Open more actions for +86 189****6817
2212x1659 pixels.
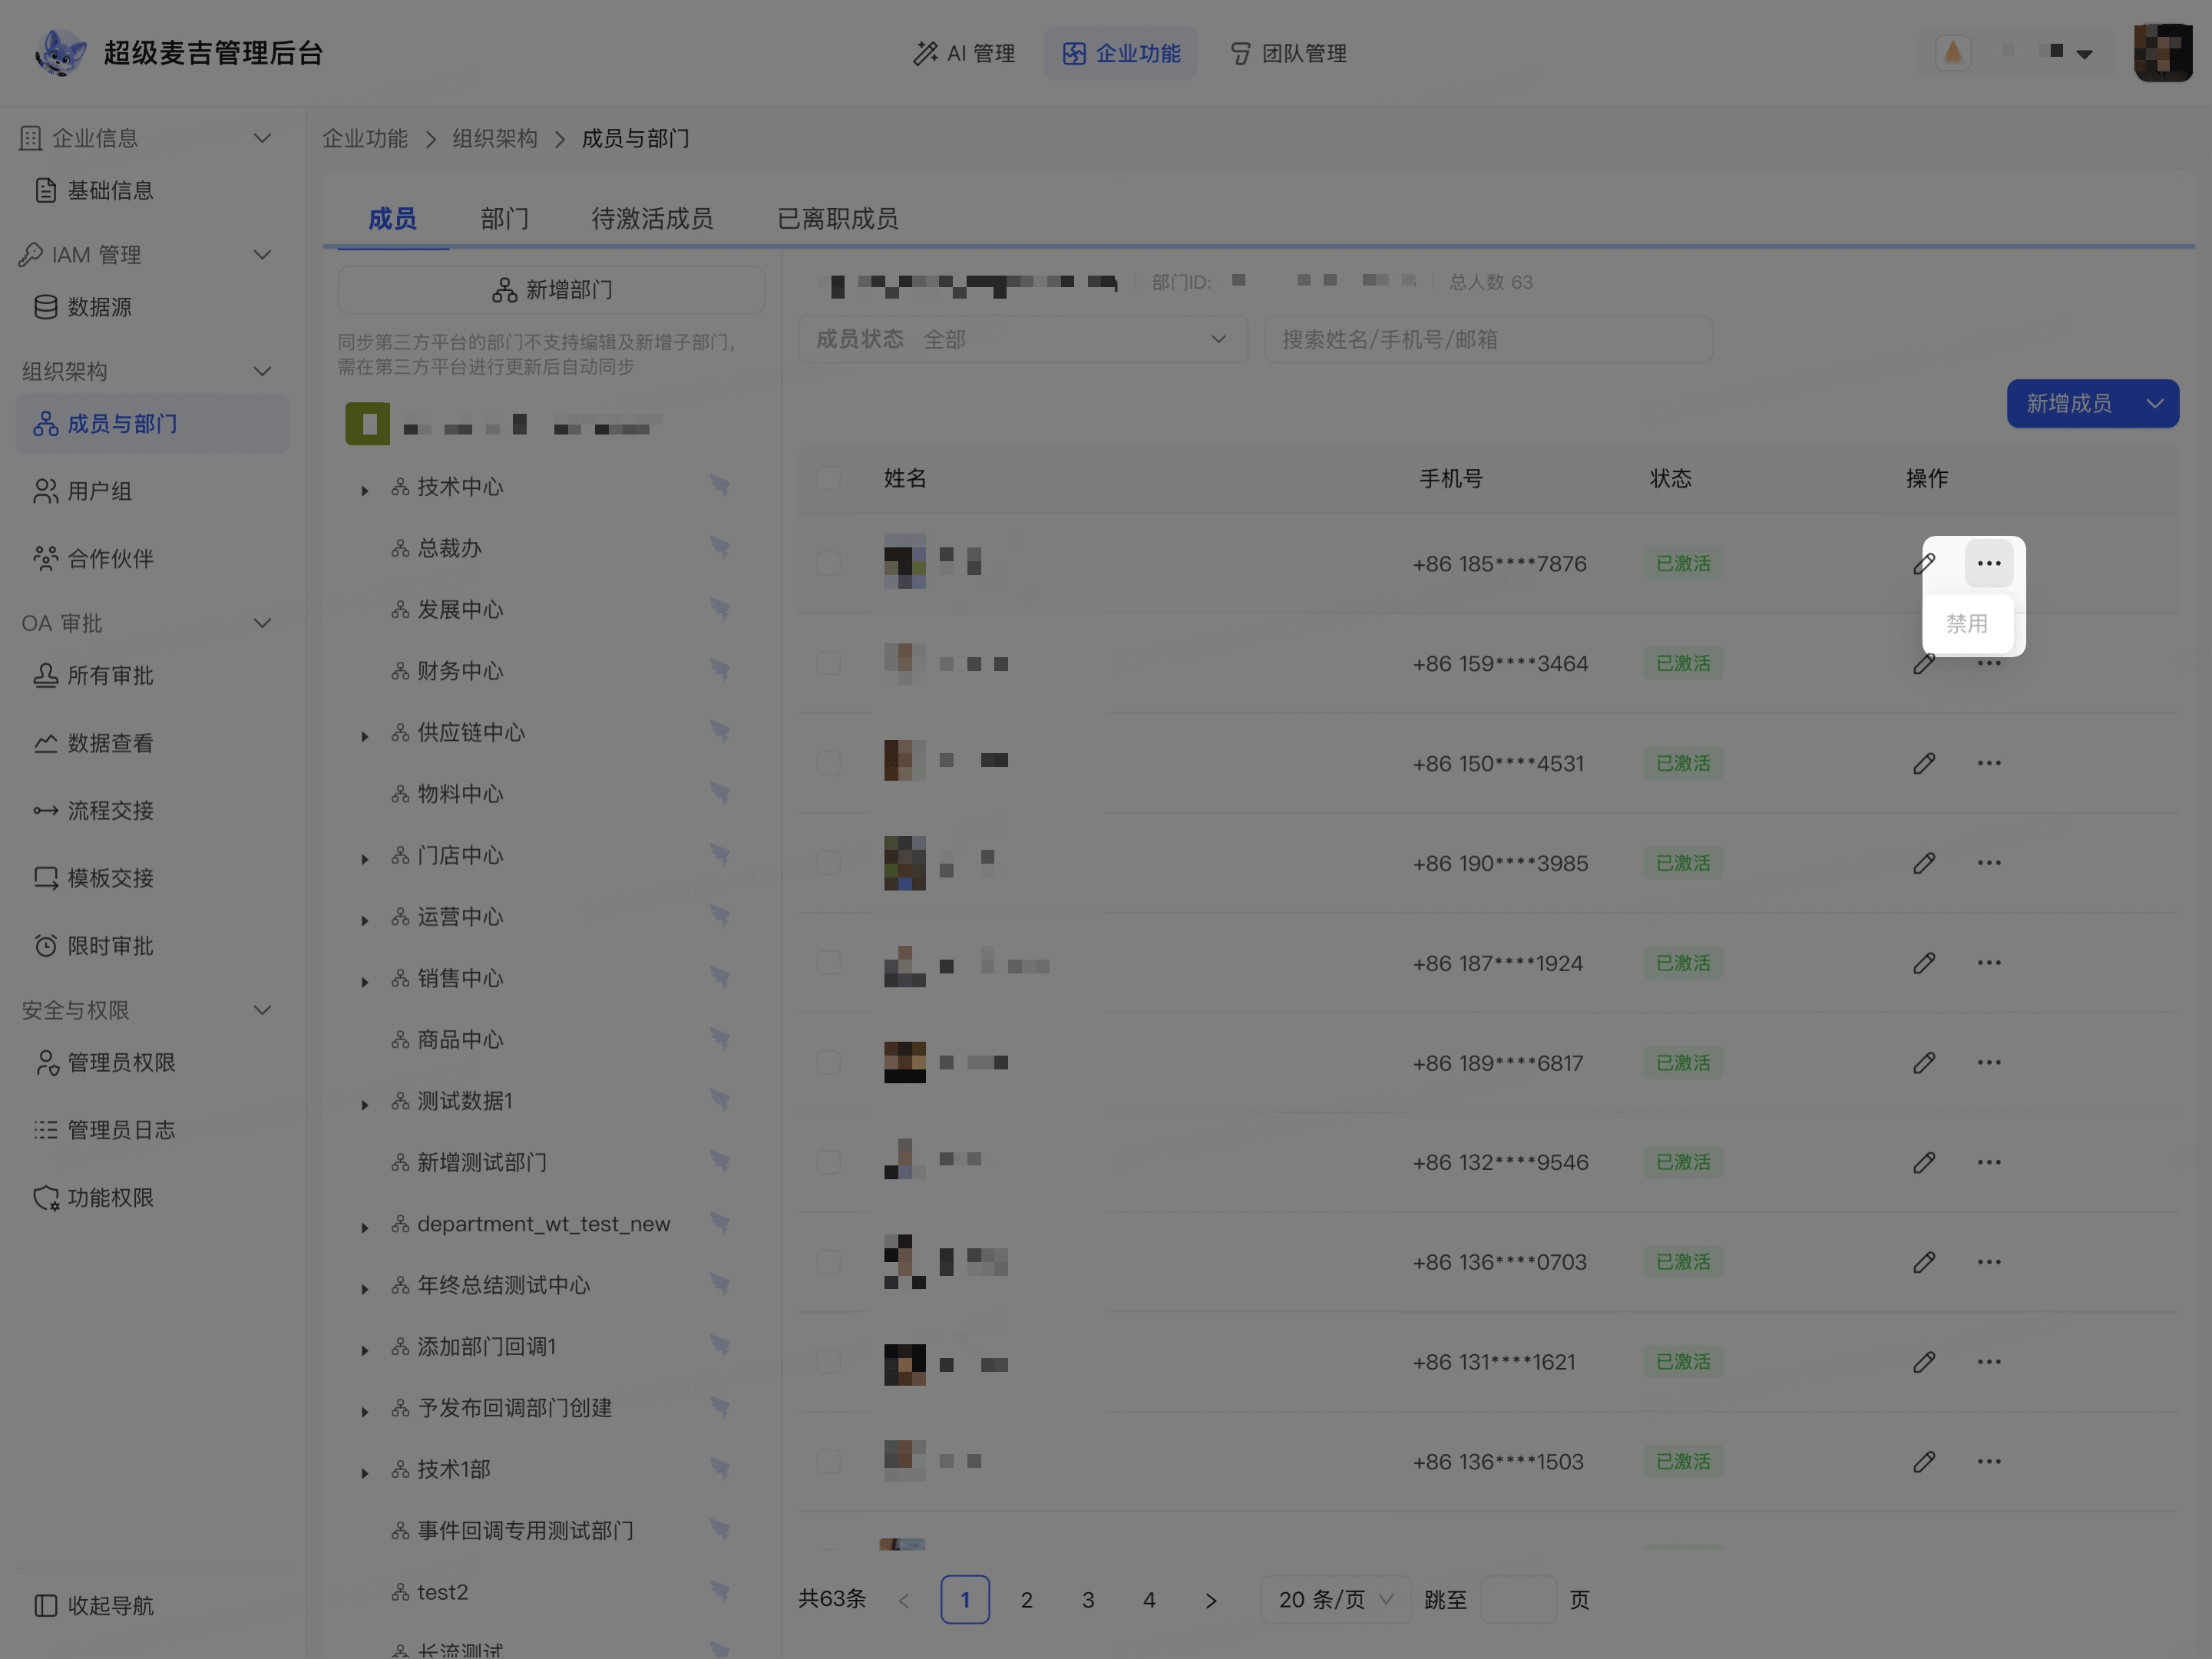(1988, 1062)
